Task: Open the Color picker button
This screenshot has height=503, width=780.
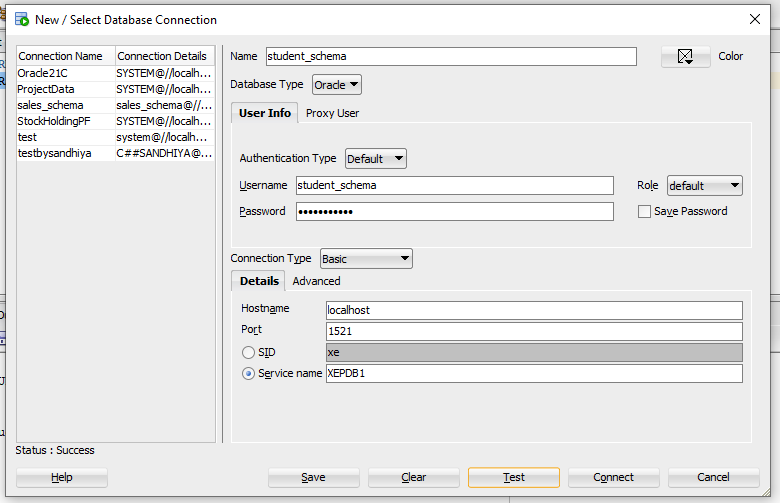Action: [x=685, y=56]
